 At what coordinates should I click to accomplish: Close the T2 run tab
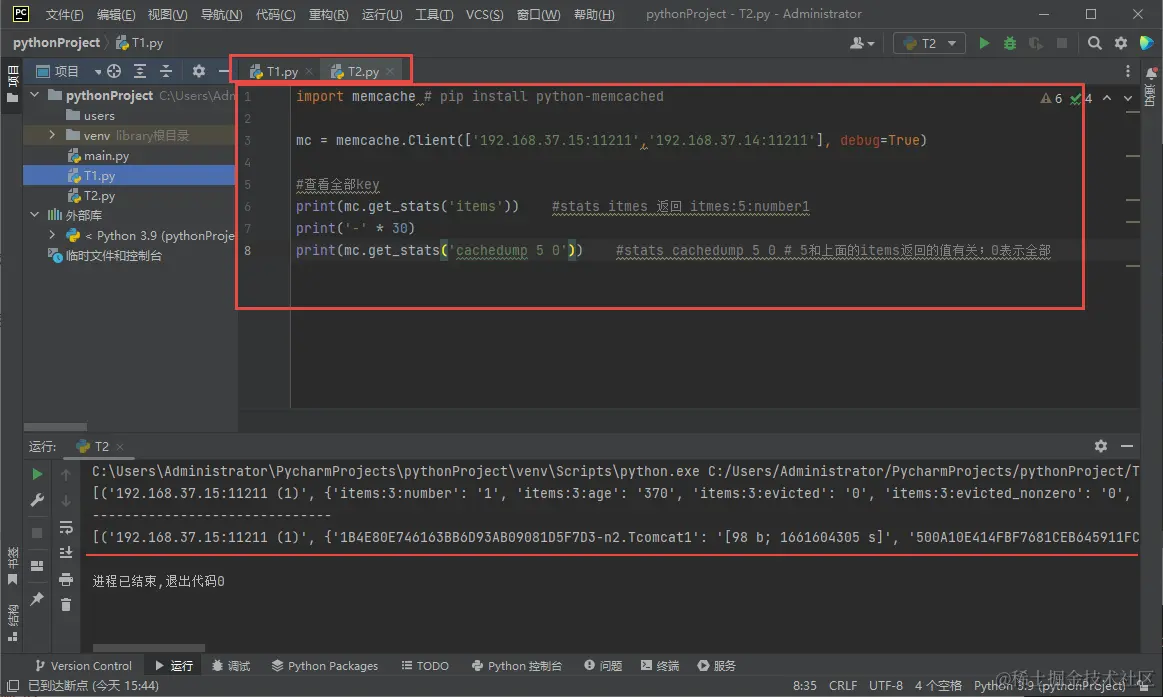pyautogui.click(x=120, y=446)
